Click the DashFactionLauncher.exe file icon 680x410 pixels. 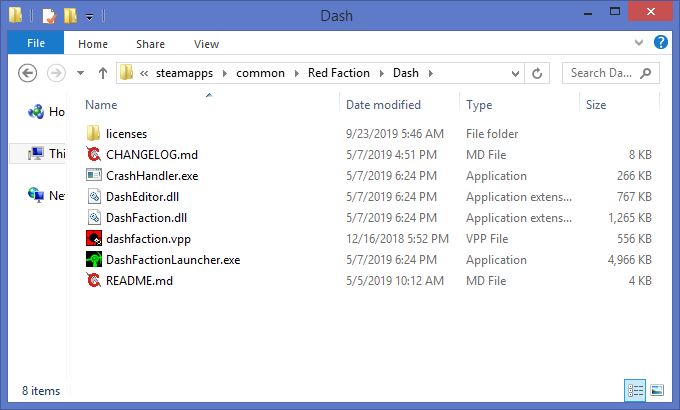pos(94,260)
